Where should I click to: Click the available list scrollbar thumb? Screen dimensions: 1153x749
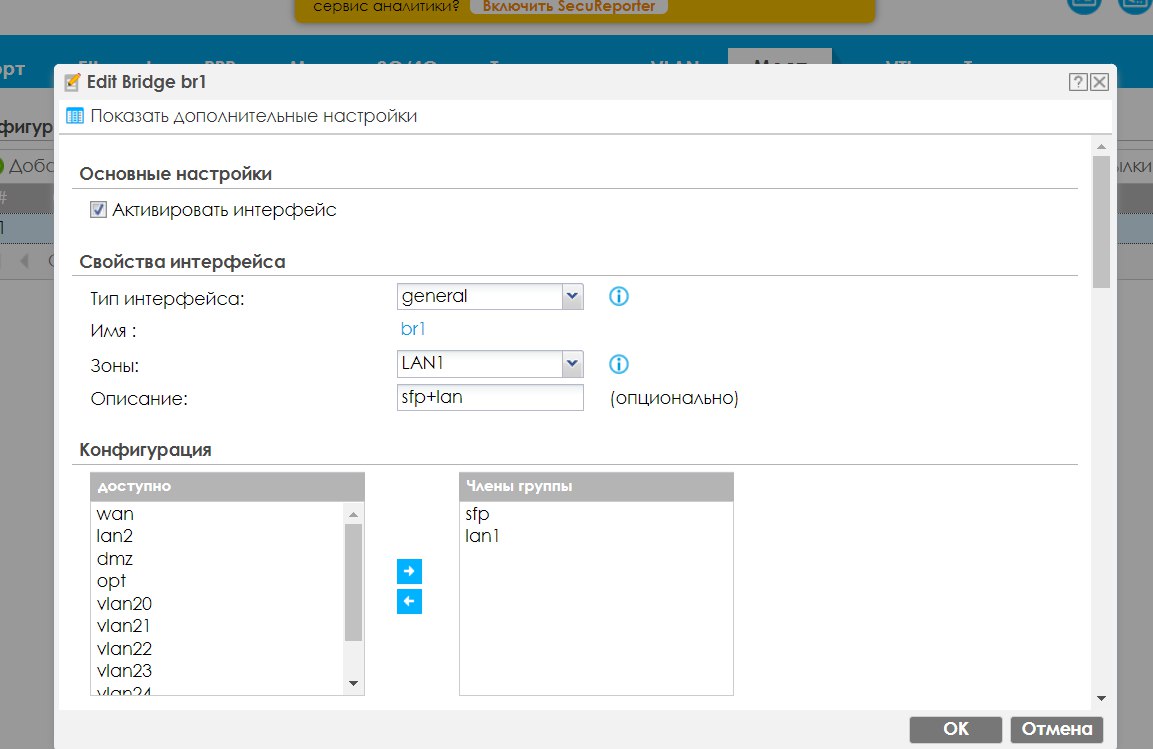point(354,582)
